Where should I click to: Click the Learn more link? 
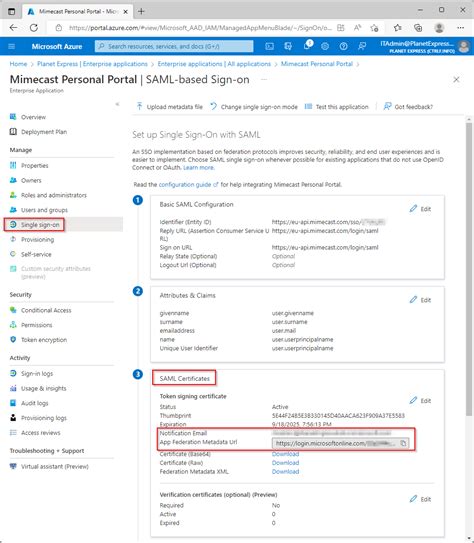(199, 168)
